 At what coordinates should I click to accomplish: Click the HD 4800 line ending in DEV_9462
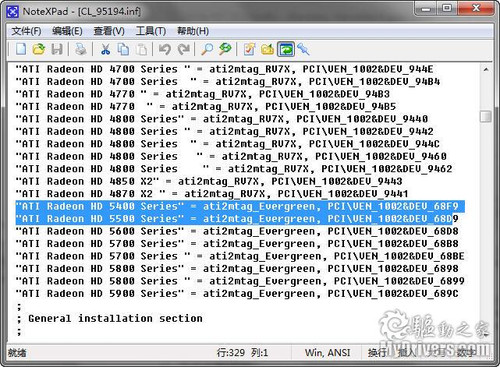point(234,169)
